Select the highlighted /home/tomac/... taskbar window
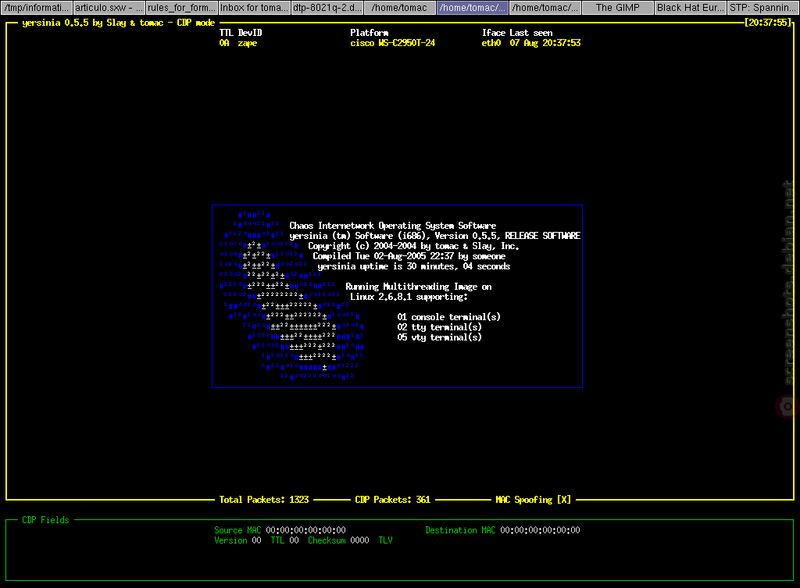Screen dimensions: 800x588 tap(472, 8)
